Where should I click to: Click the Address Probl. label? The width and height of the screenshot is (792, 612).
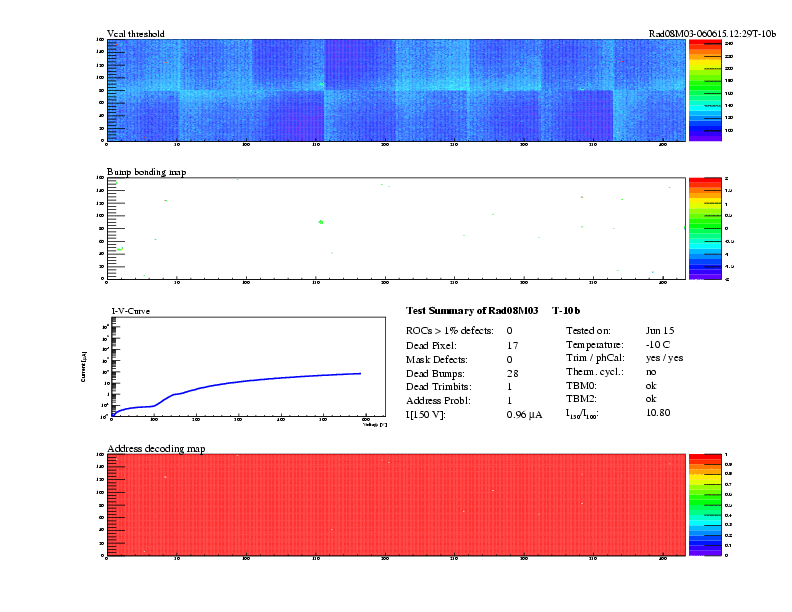tap(439, 400)
